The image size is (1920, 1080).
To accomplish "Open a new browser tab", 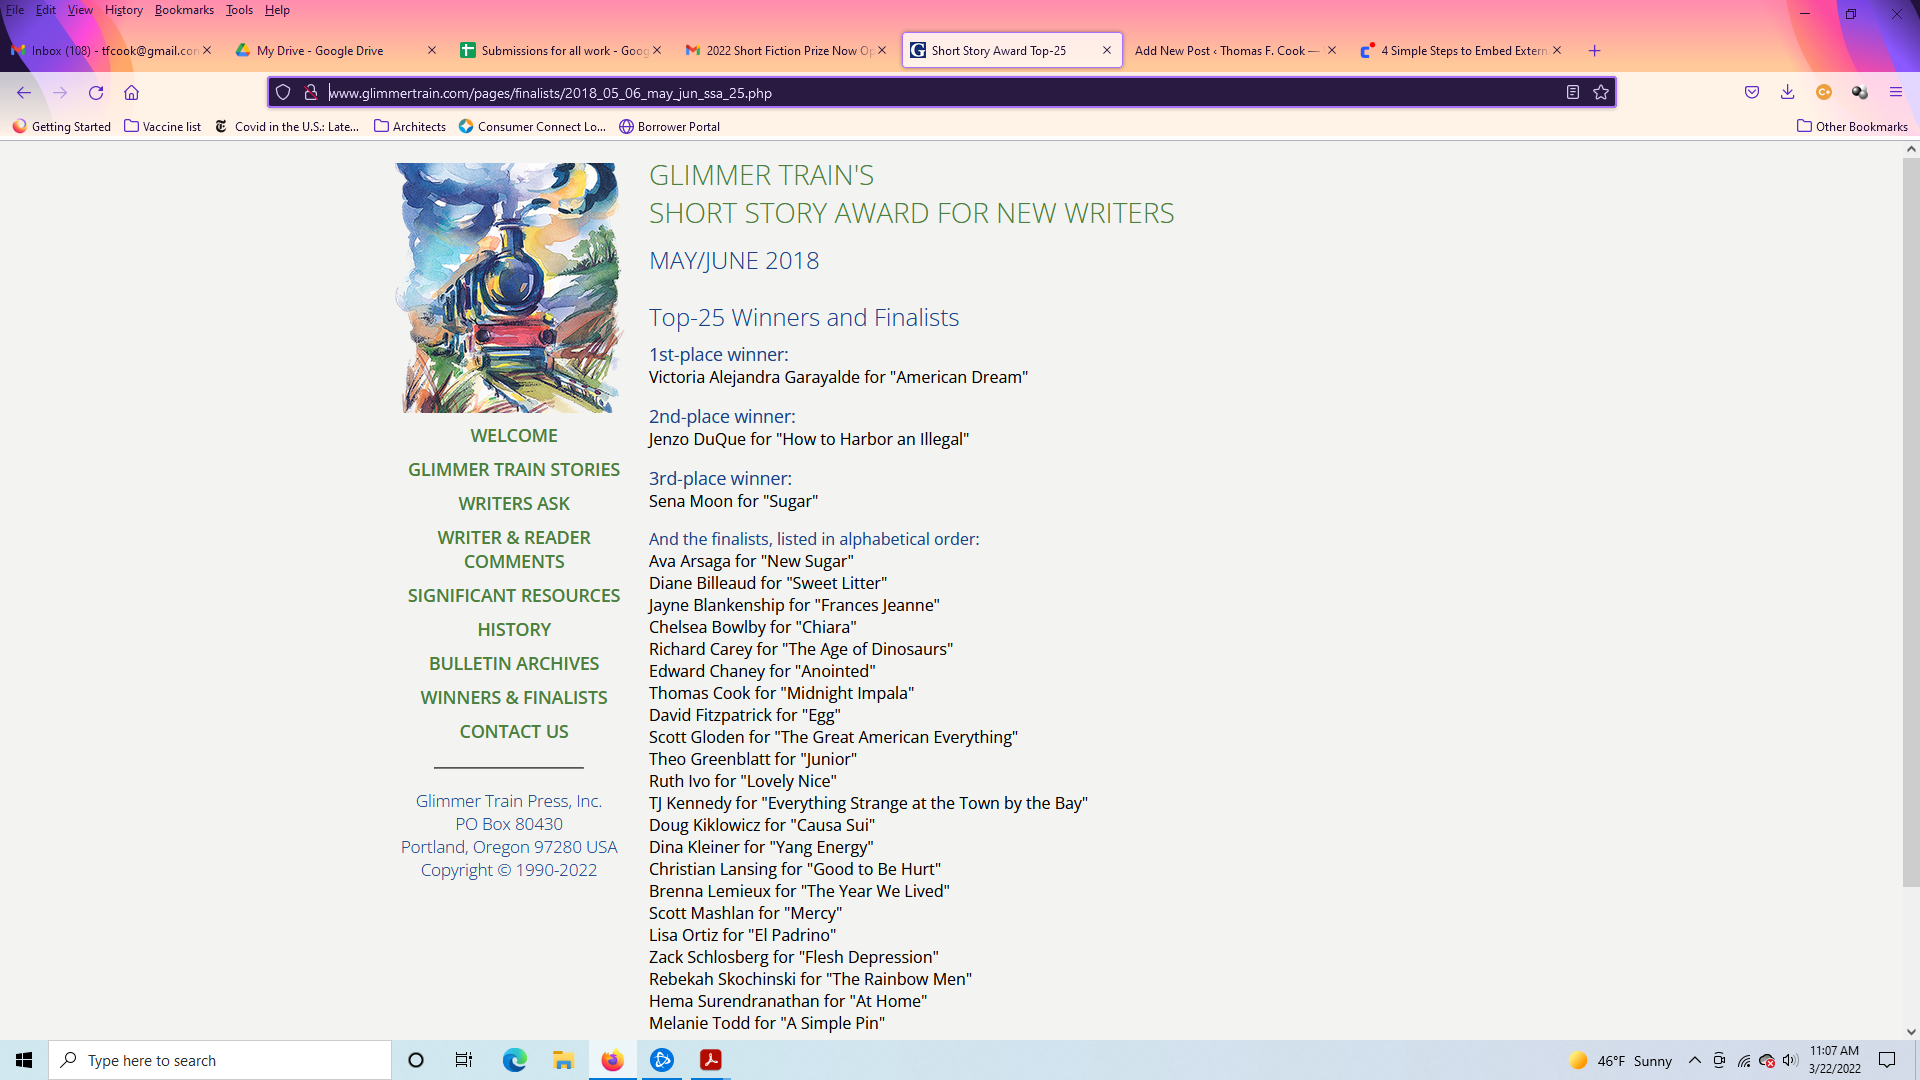I will pyautogui.click(x=1595, y=50).
